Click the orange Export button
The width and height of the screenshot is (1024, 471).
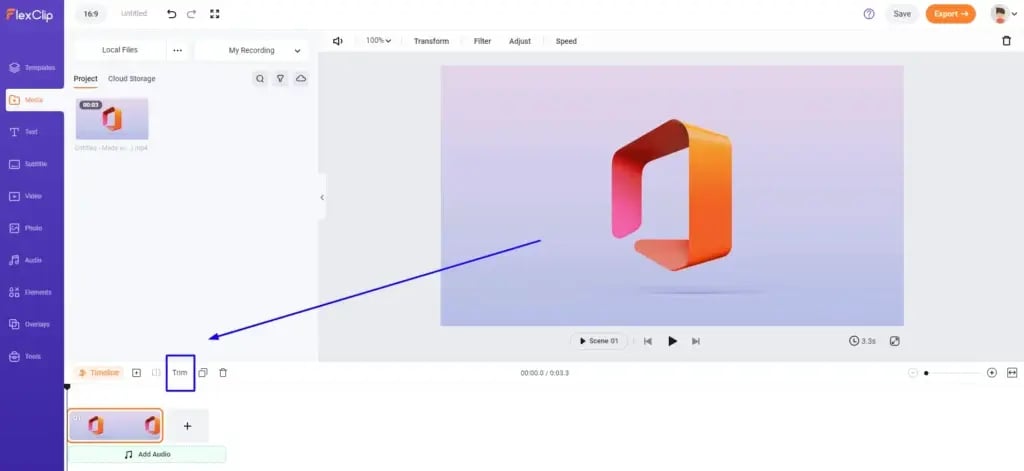pos(950,14)
